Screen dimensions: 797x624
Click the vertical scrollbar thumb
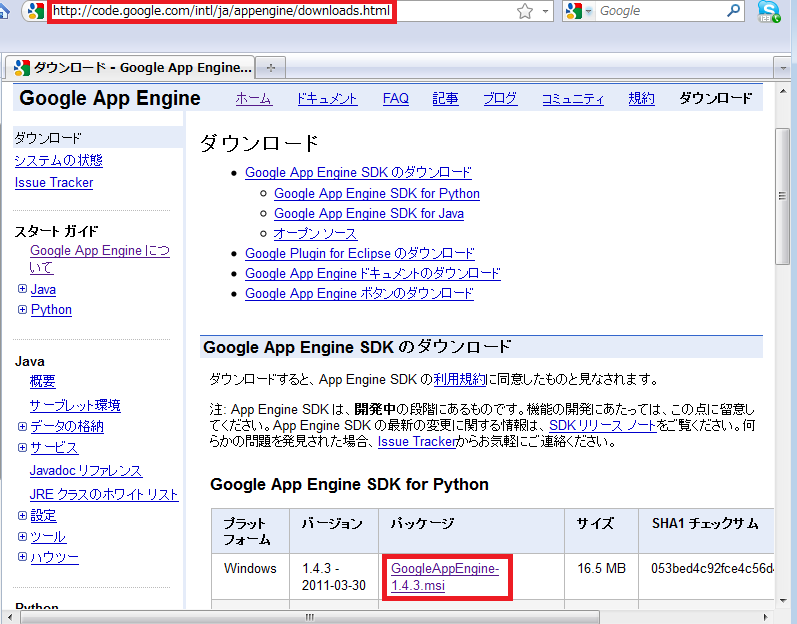coord(782,196)
